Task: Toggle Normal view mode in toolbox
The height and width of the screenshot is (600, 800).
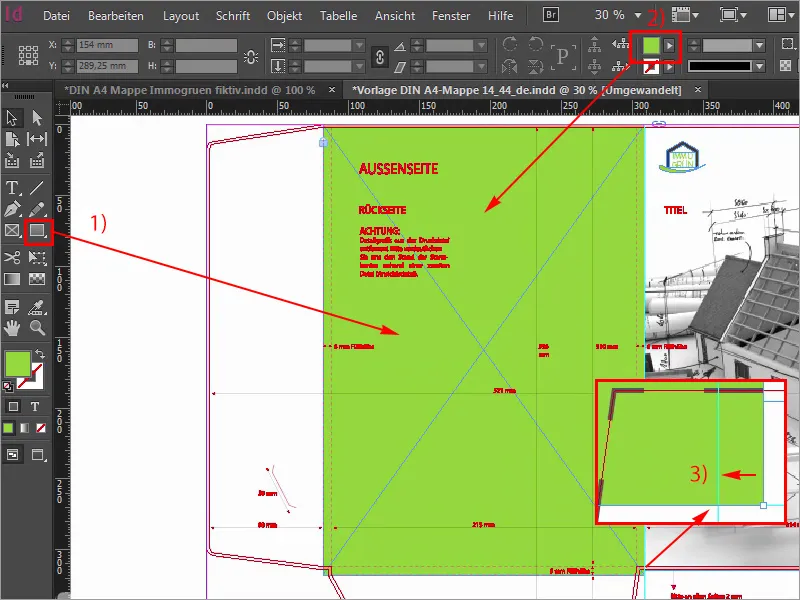Action: [x=13, y=454]
